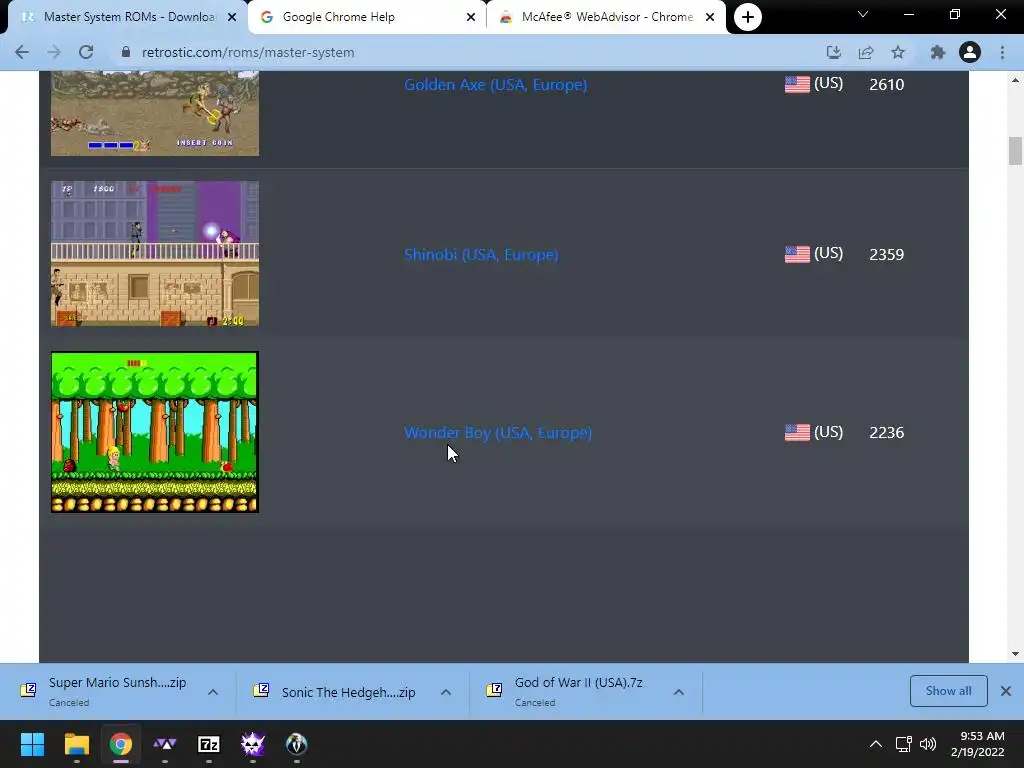
Task: Open the Shinobi (USA, Europe) link
Action: (x=481, y=255)
